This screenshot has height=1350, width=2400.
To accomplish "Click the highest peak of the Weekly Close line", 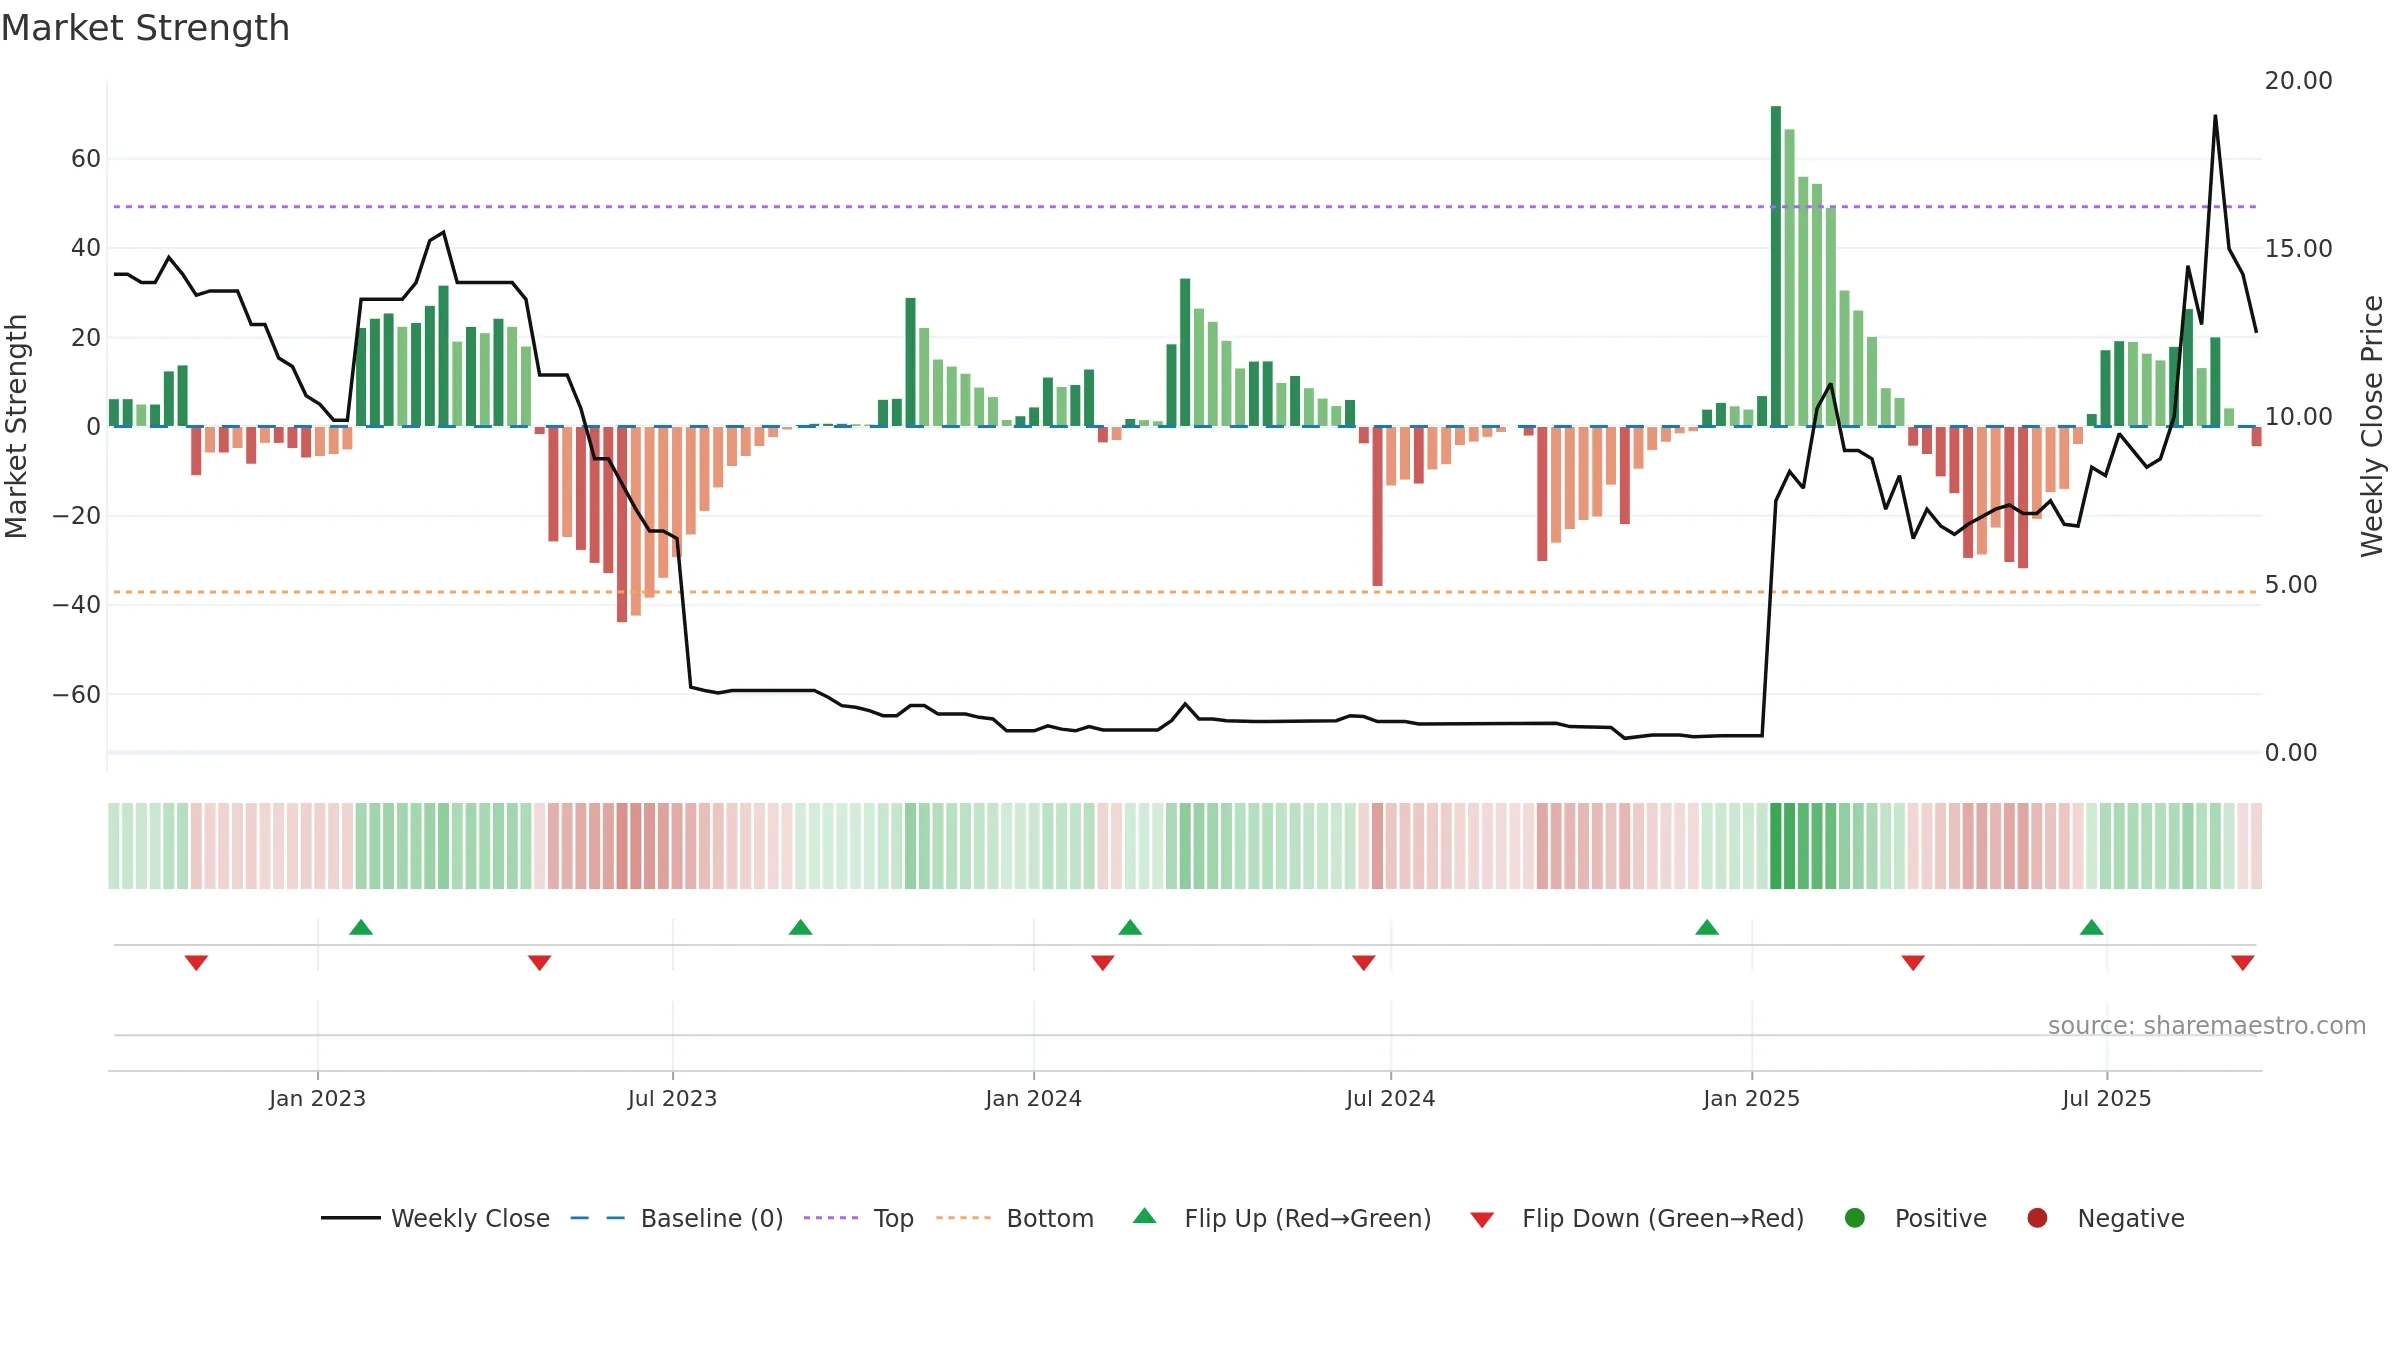I will pos(2215,117).
